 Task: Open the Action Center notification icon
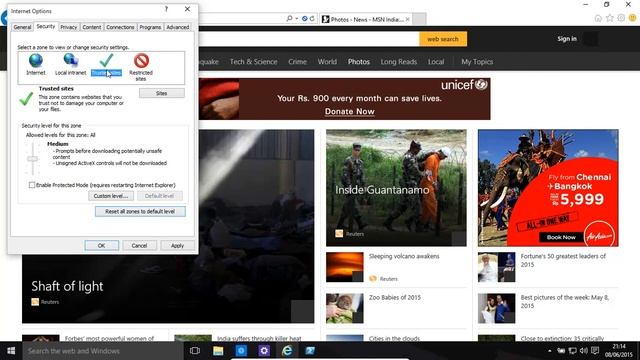[x=595, y=351]
